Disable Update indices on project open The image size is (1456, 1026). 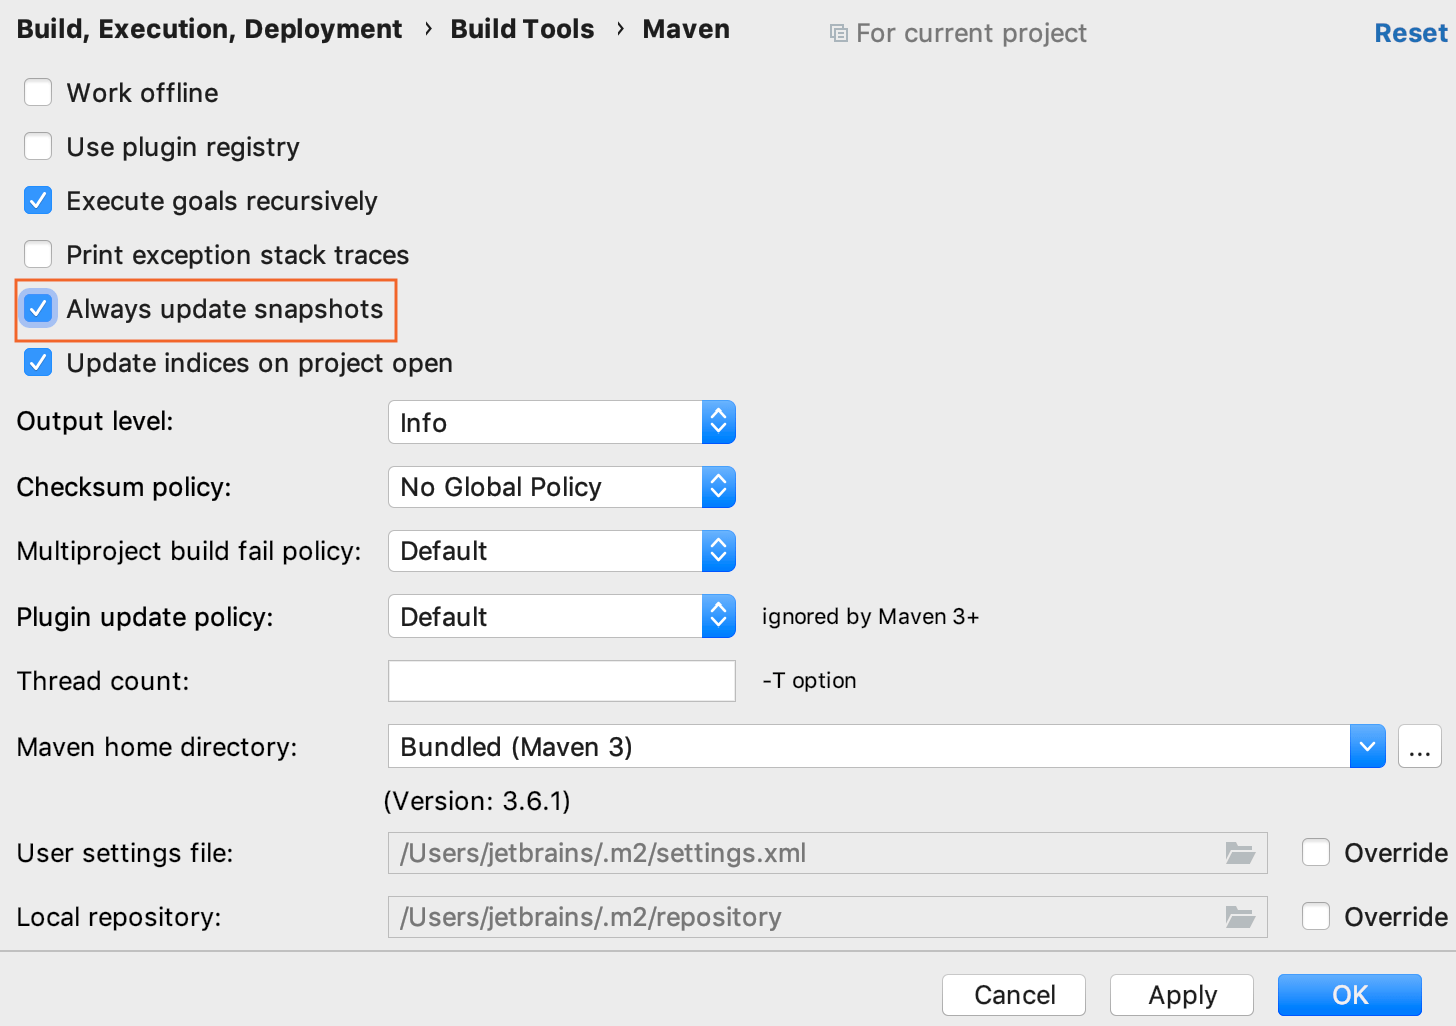pos(37,362)
